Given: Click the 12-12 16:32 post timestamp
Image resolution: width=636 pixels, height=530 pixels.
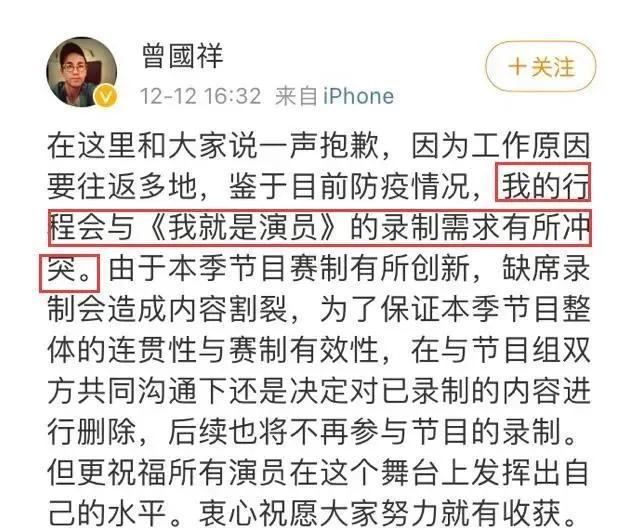Looking at the screenshot, I should point(200,97).
